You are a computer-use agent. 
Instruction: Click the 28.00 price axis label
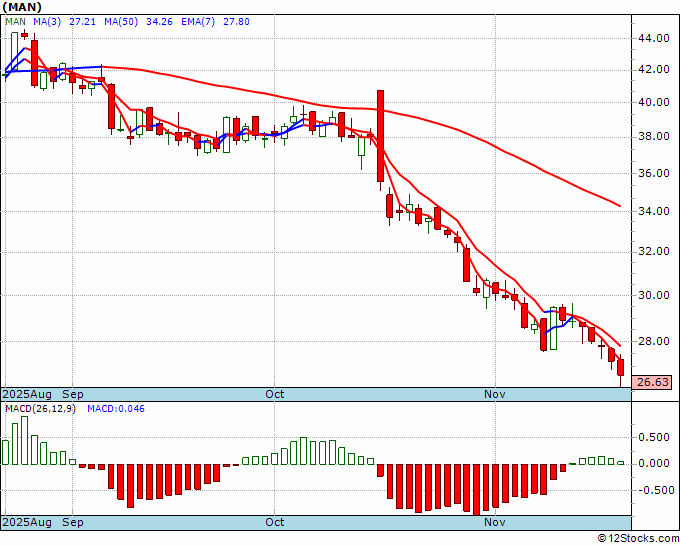[x=654, y=341]
